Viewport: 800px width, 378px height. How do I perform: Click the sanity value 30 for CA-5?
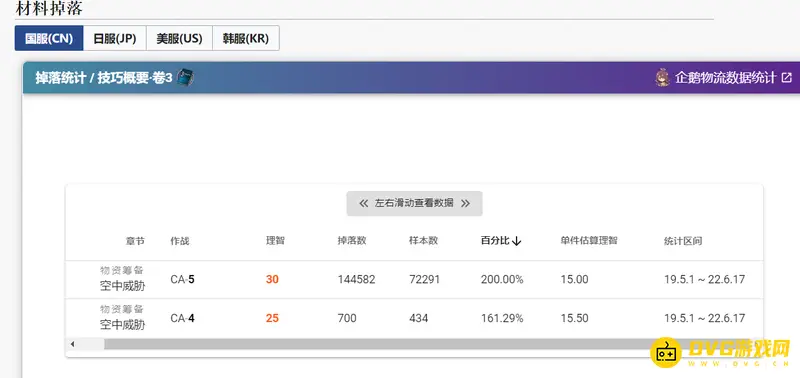272,280
